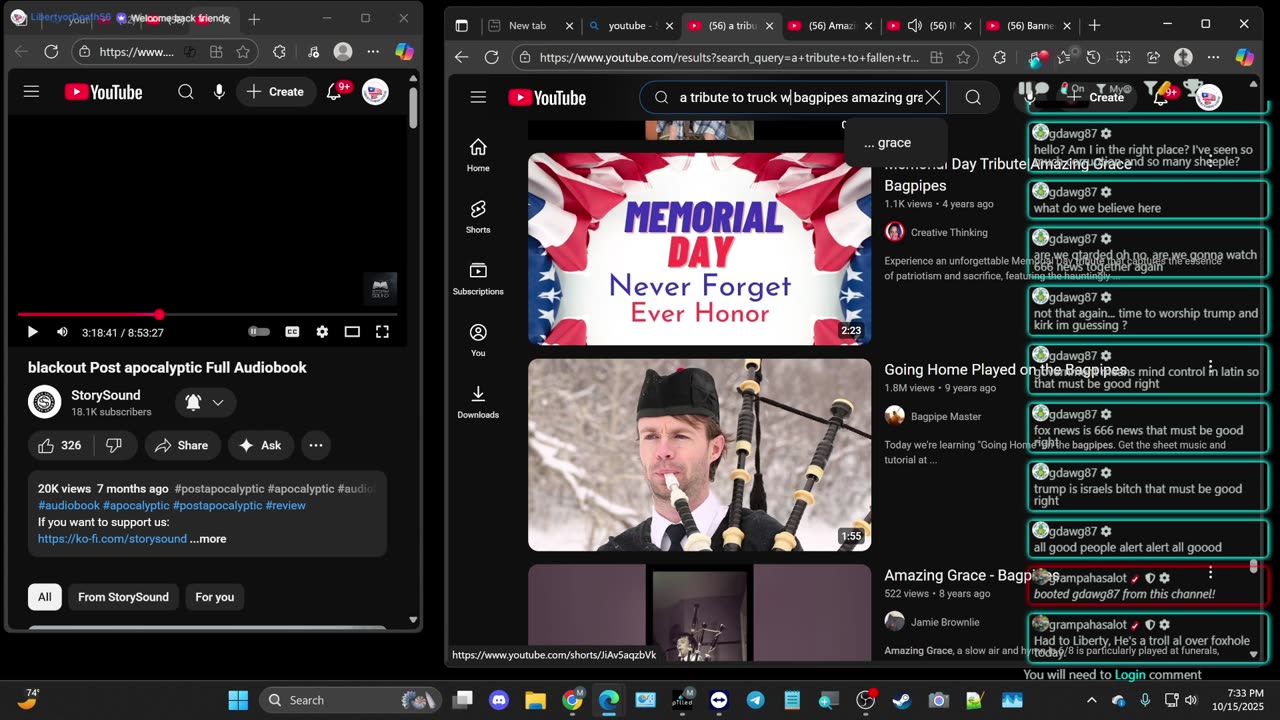The image size is (1280, 720).
Task: Click the YouTube logo in the left window
Action: coord(104,92)
